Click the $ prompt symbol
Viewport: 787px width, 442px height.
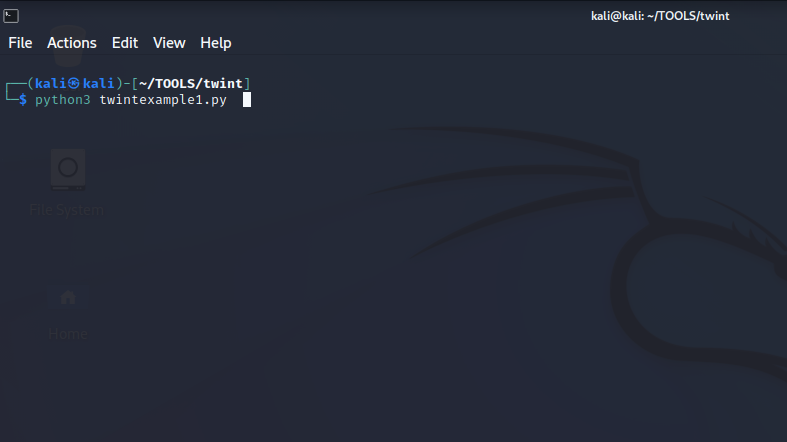click(x=23, y=100)
